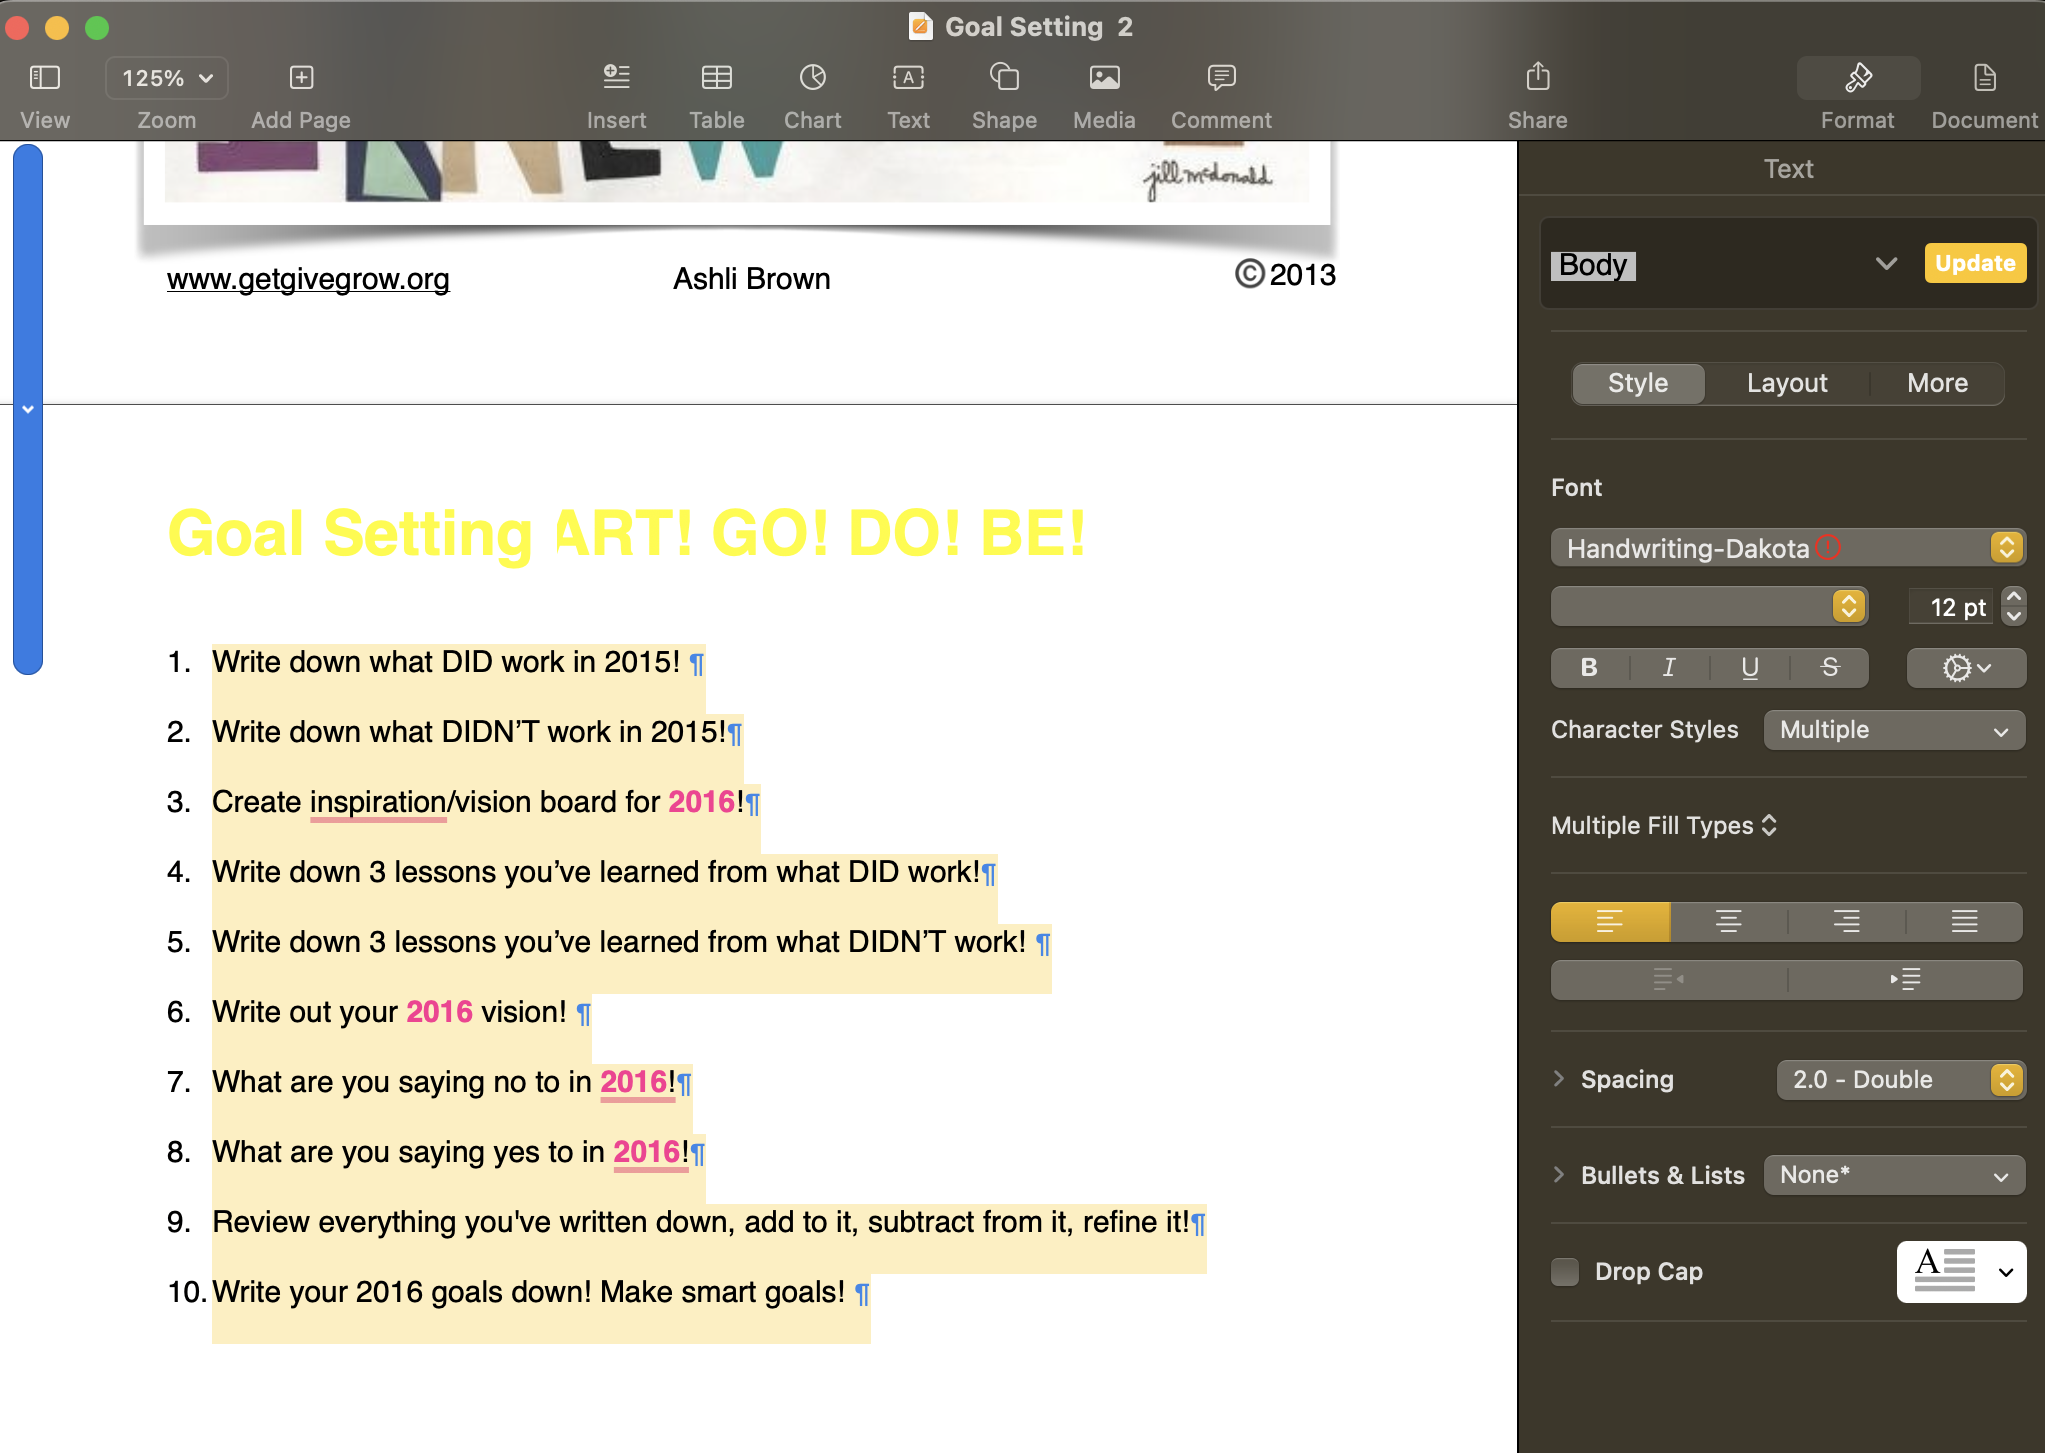Click the Add Page icon
The image size is (2045, 1453).
[x=301, y=78]
